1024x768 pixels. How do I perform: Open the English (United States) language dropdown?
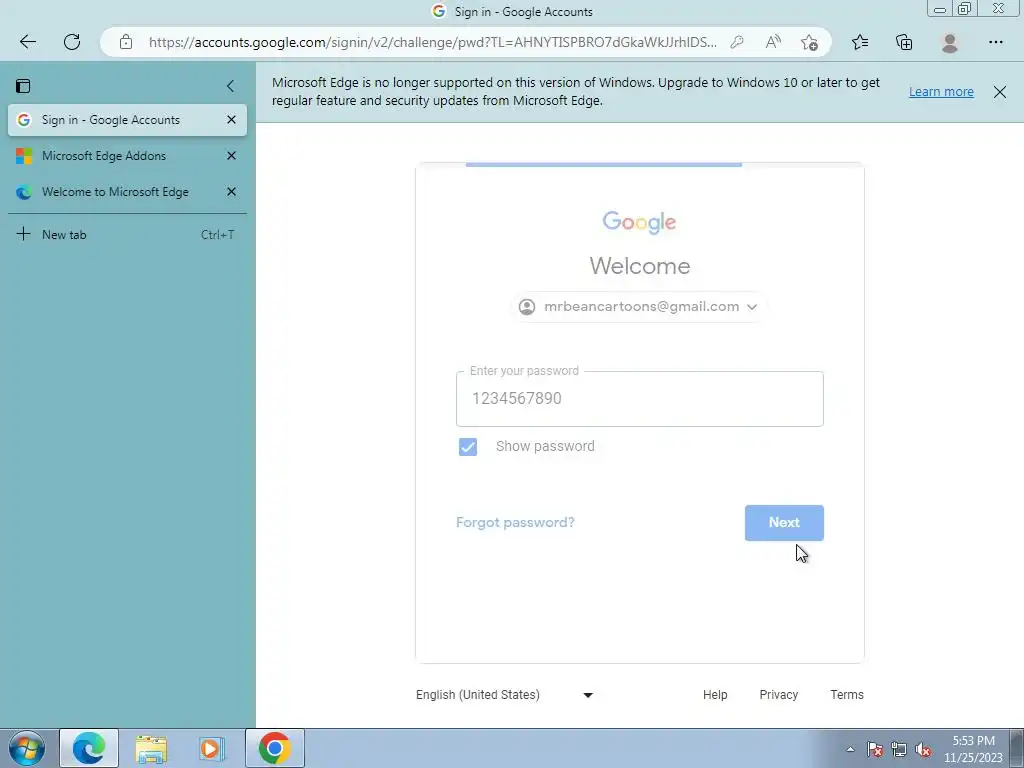pyautogui.click(x=504, y=695)
